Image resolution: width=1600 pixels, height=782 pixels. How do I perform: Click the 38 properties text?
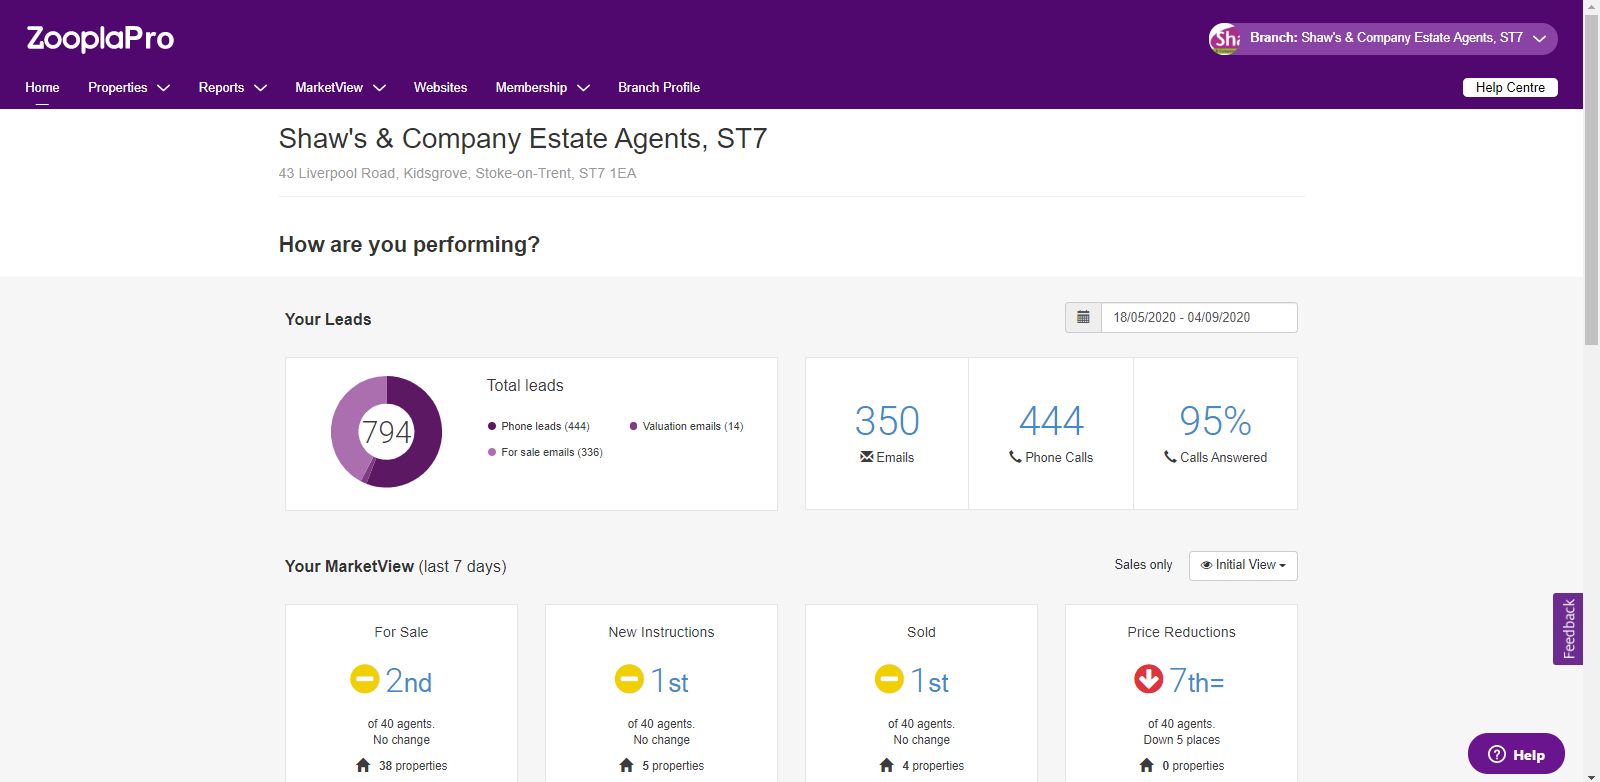[x=413, y=766]
